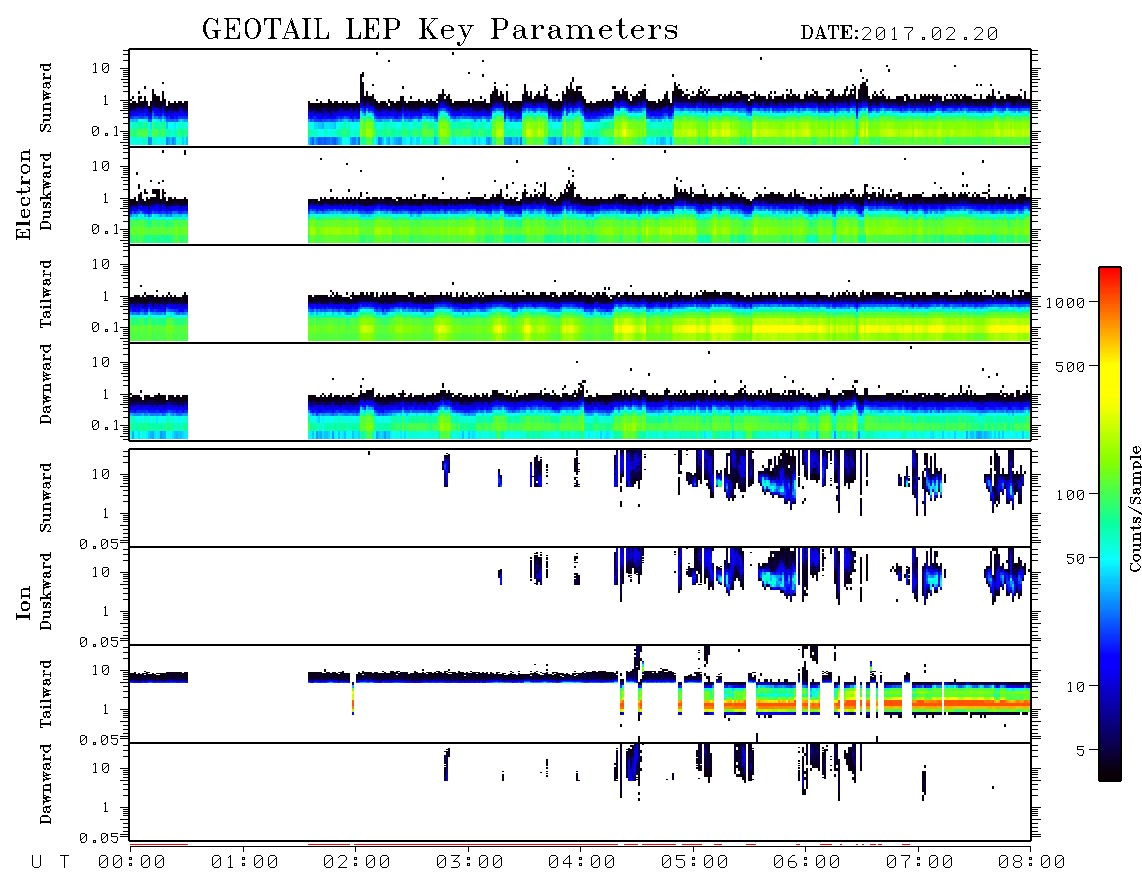Click the Ion Duskward row label
This screenshot has width=1142, height=880.
(x=46, y=591)
